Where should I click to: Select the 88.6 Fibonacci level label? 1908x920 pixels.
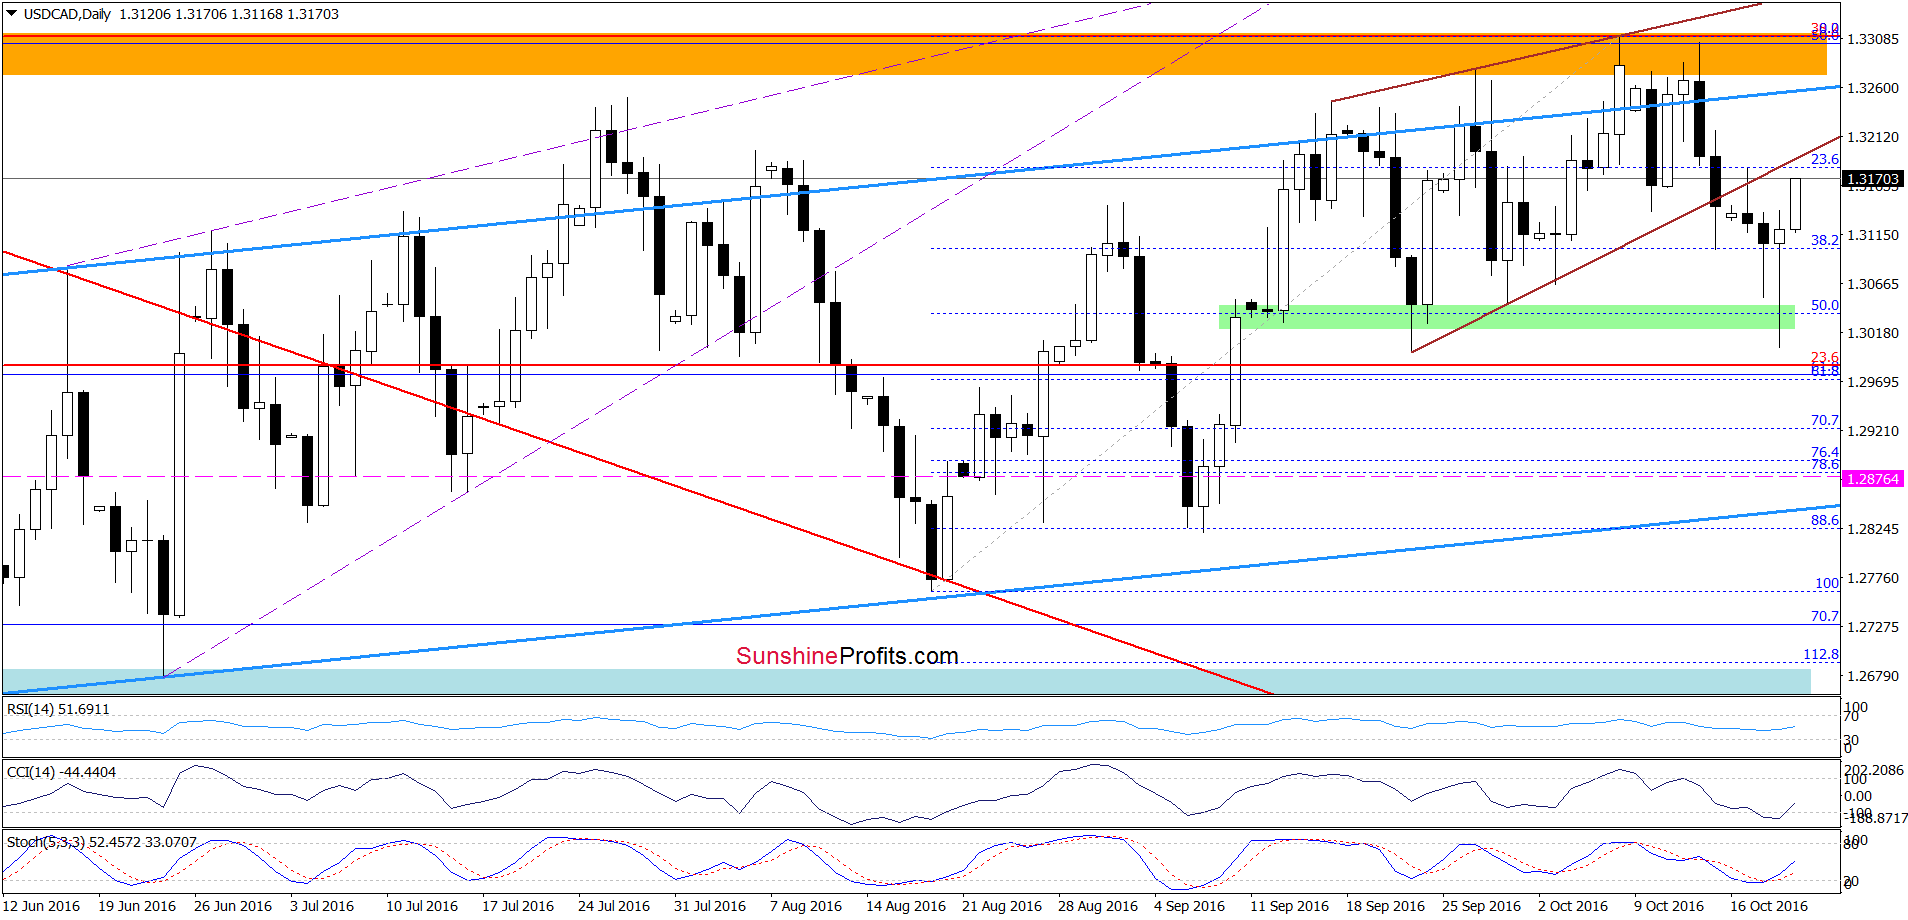[x=1825, y=520]
